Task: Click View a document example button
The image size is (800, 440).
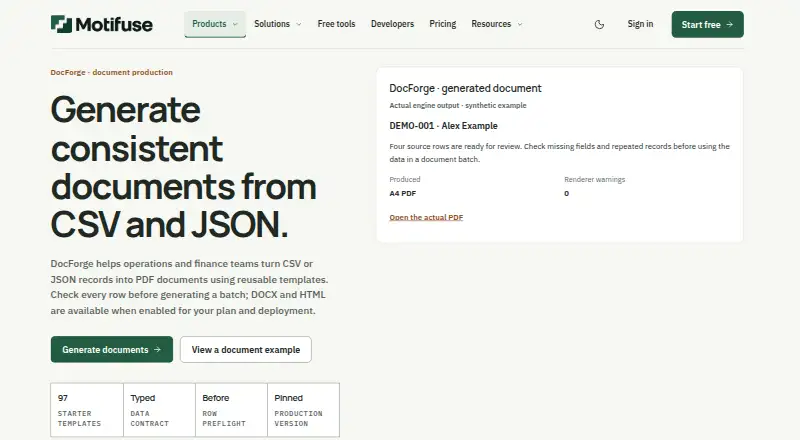Action: pyautogui.click(x=246, y=350)
